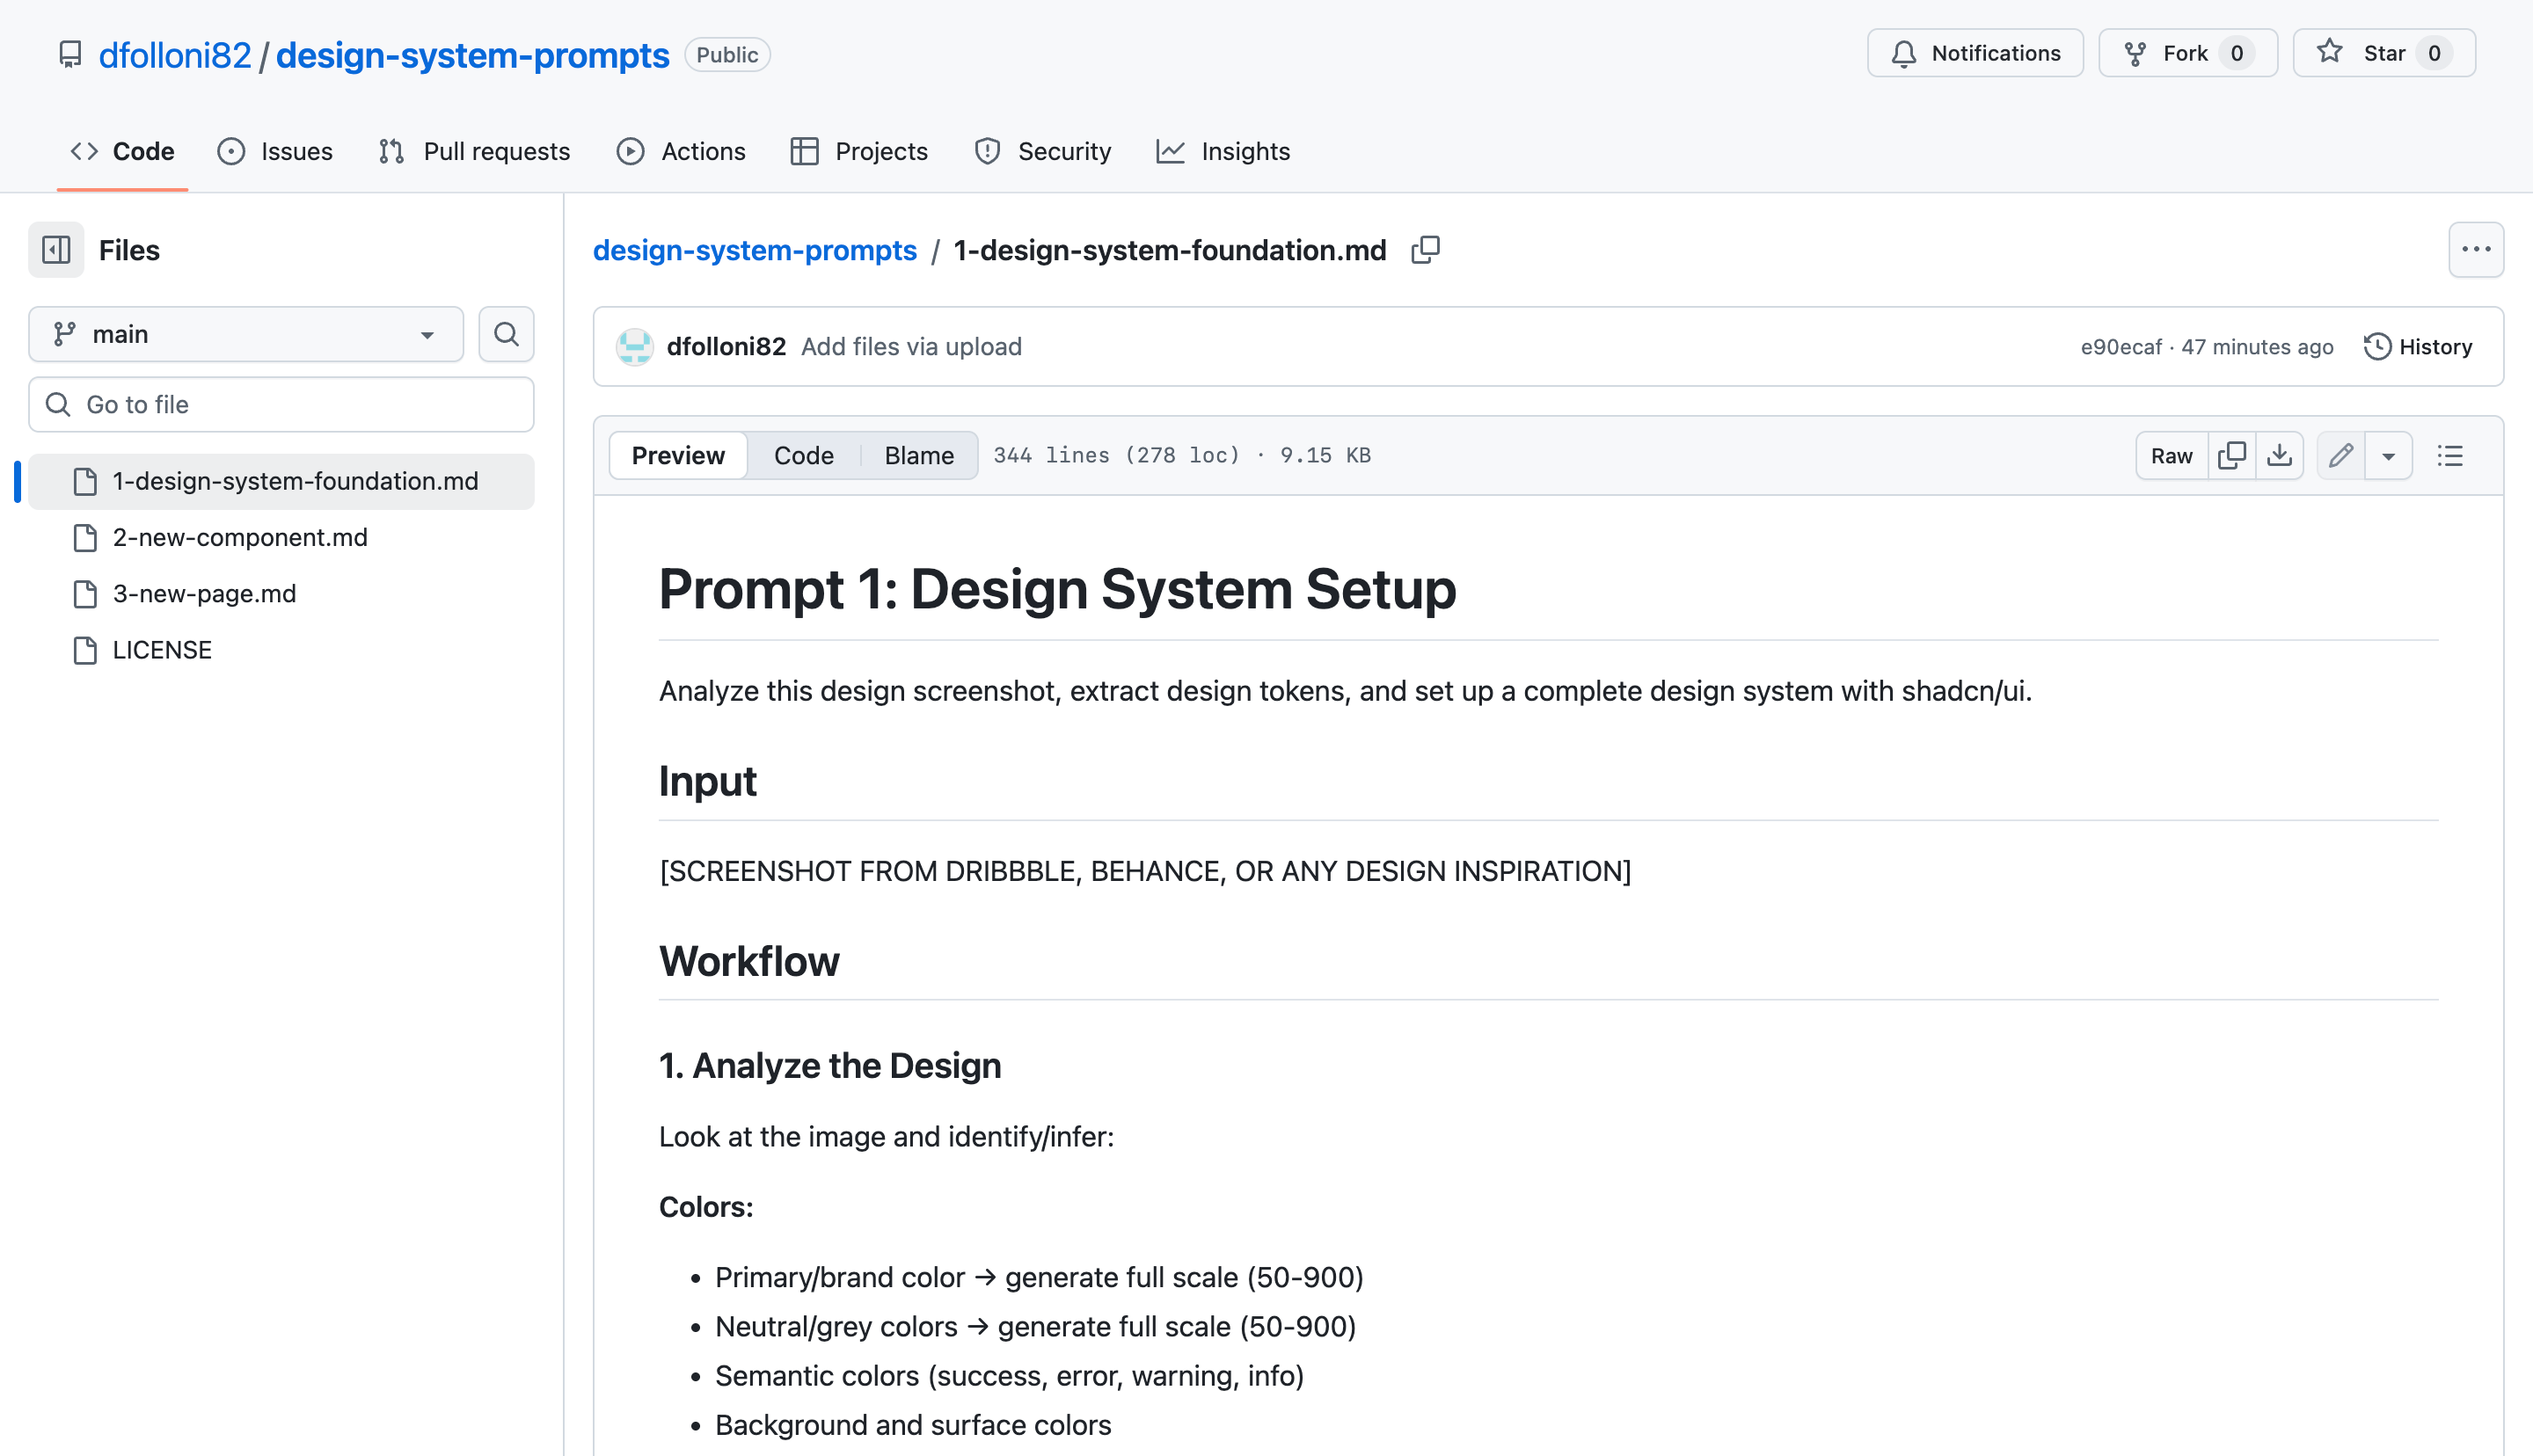View Raw file button

[x=2171, y=456]
